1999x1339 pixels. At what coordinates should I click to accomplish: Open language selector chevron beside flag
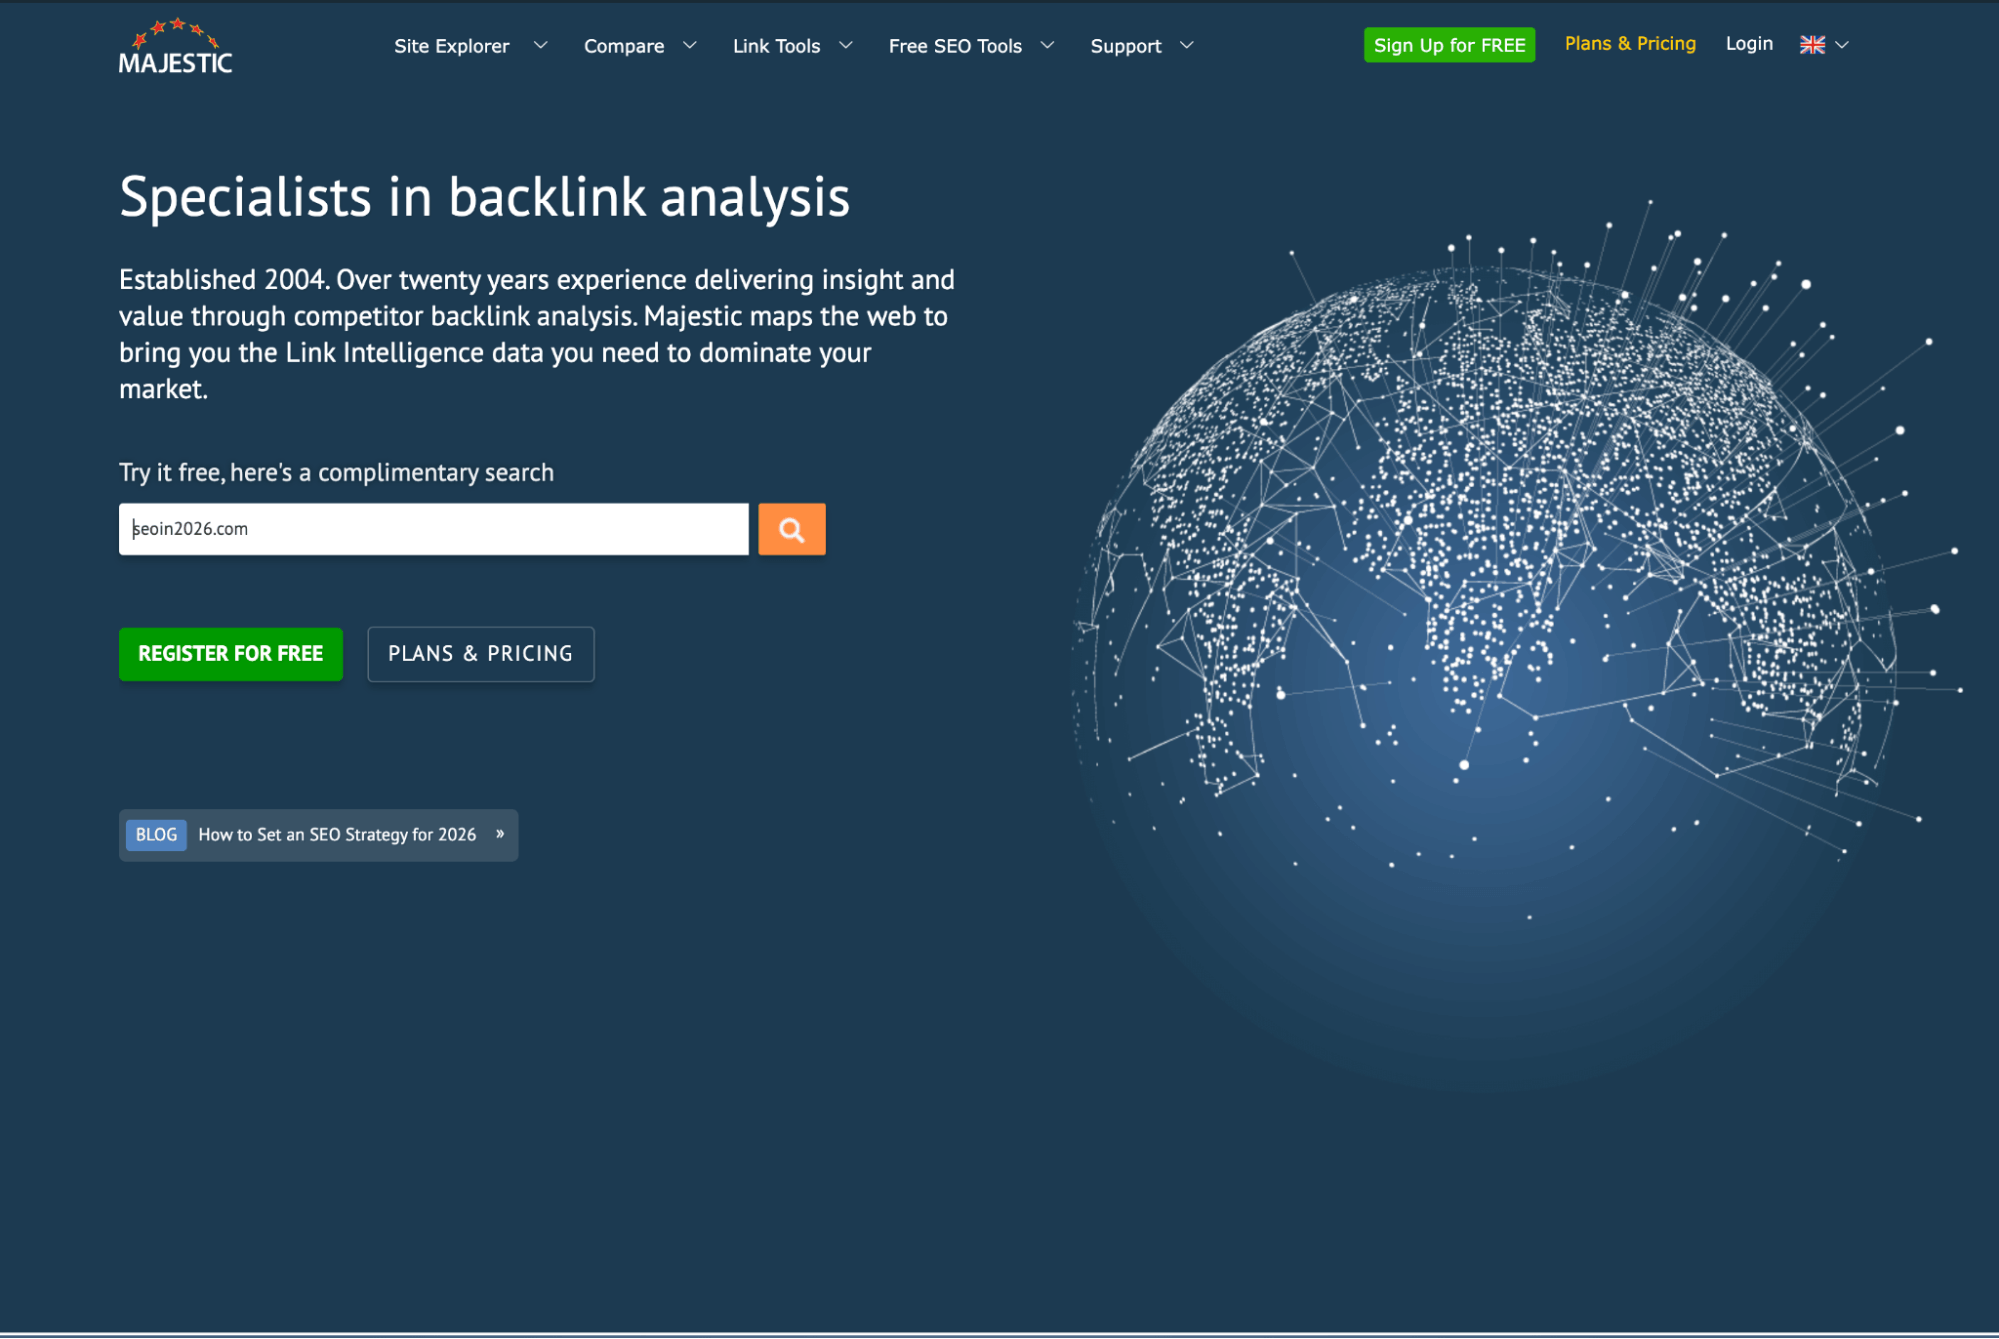[1842, 45]
